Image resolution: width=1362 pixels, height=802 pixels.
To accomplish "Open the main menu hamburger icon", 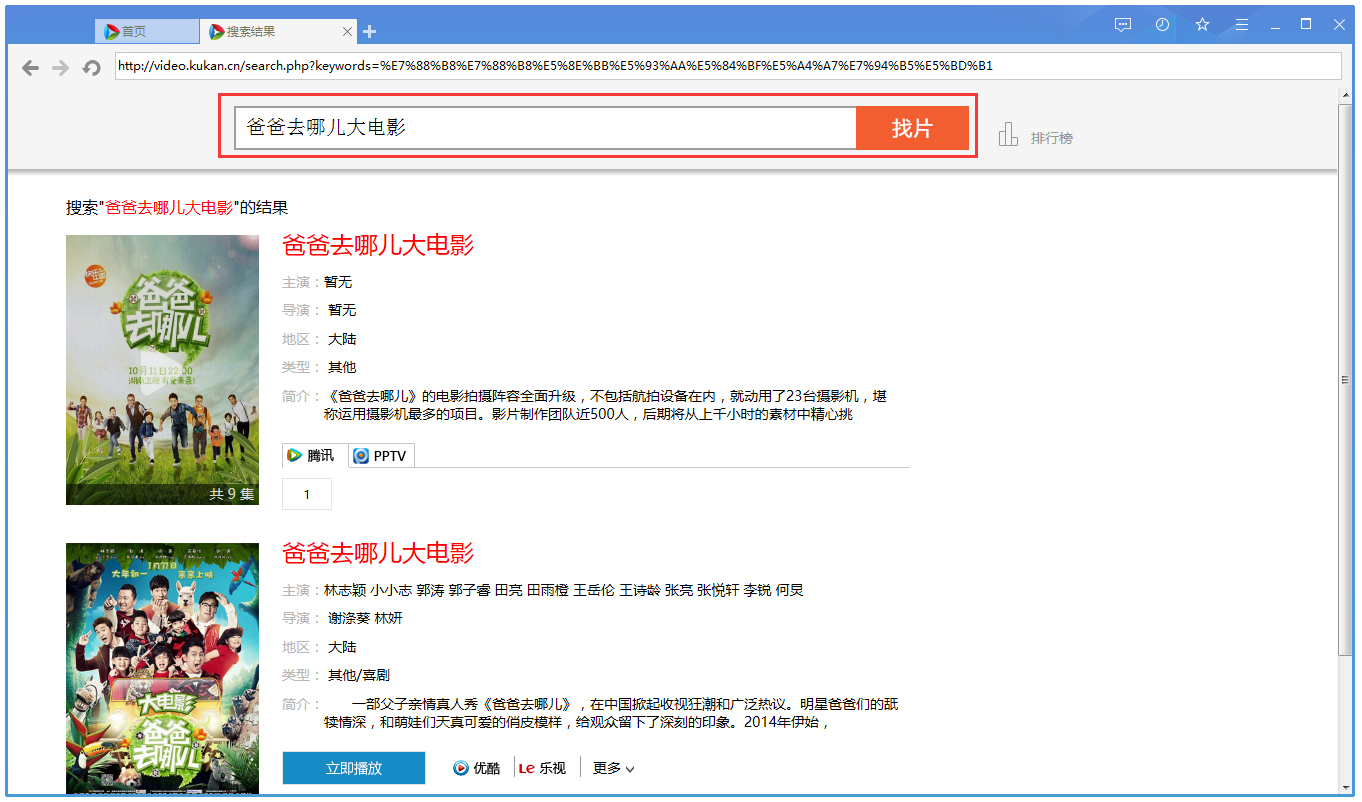I will tap(1241, 25).
